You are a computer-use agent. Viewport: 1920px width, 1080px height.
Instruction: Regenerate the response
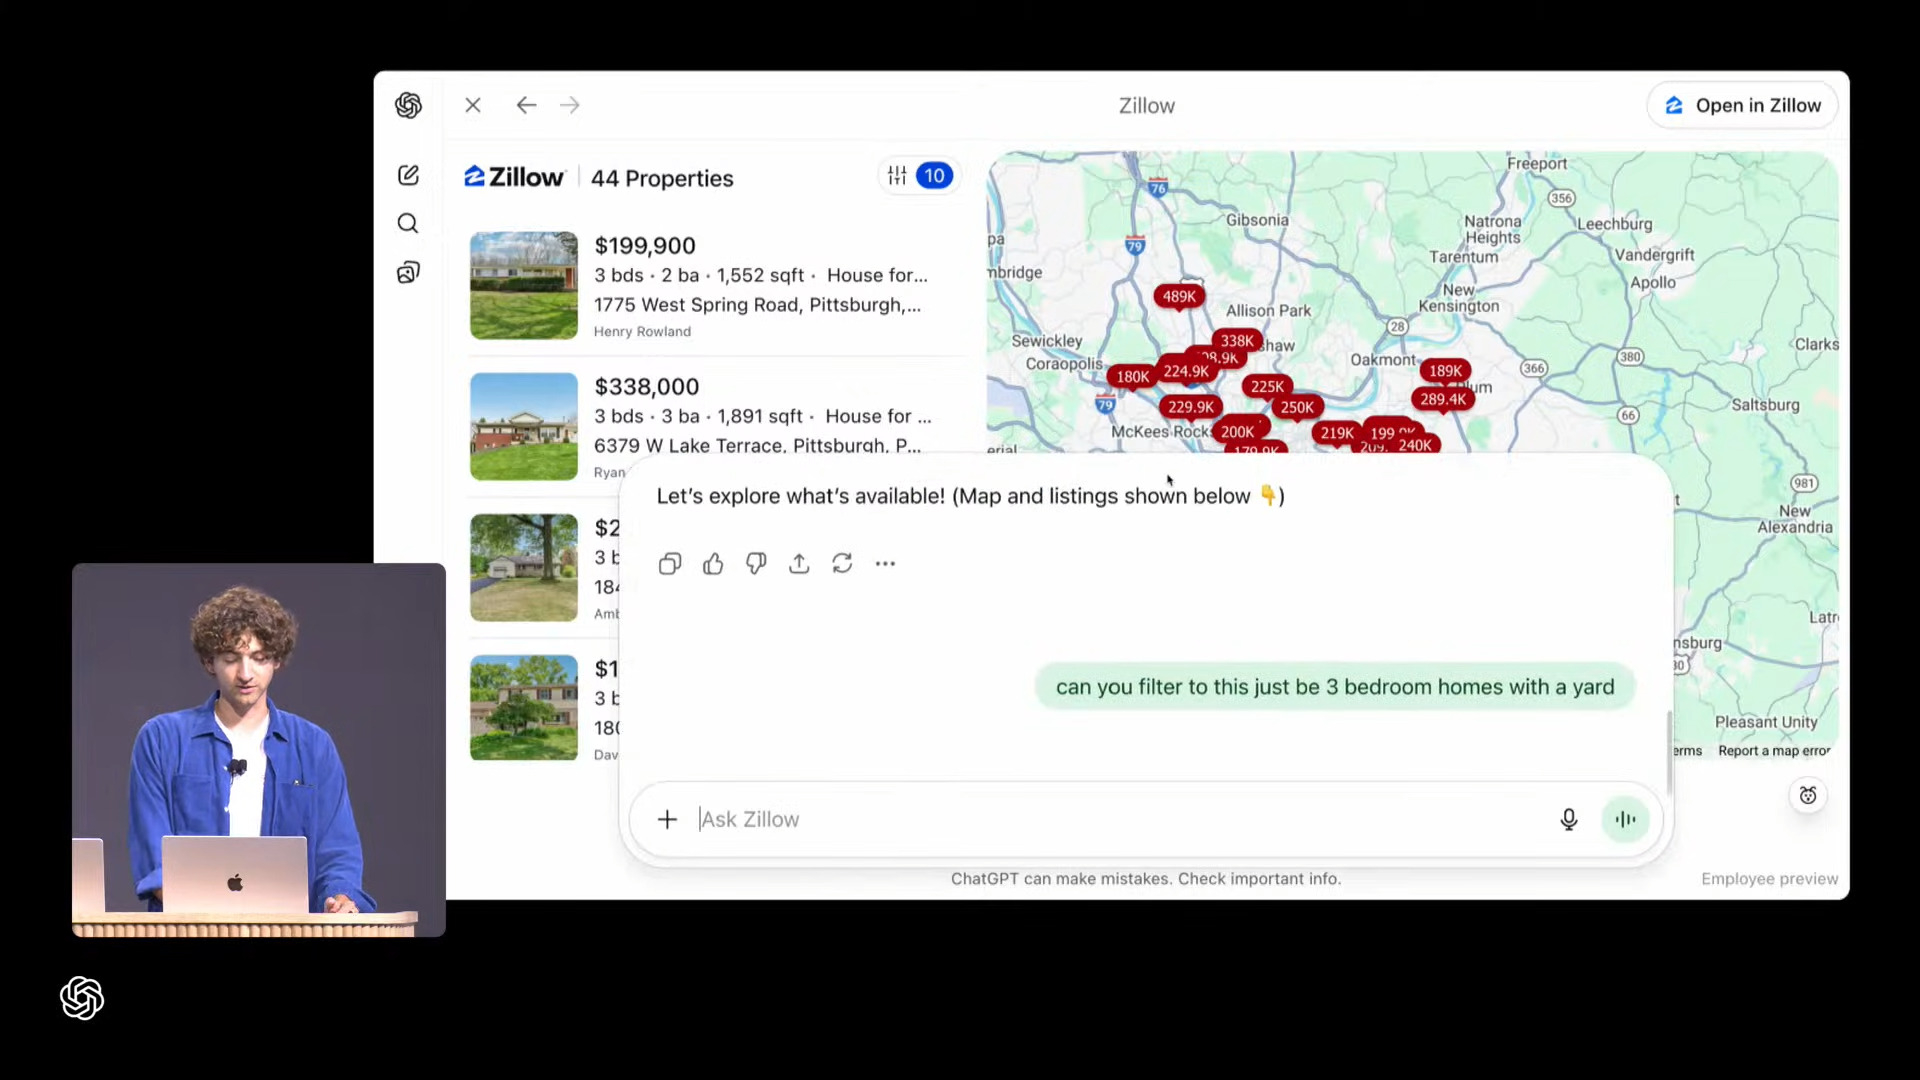tap(842, 564)
